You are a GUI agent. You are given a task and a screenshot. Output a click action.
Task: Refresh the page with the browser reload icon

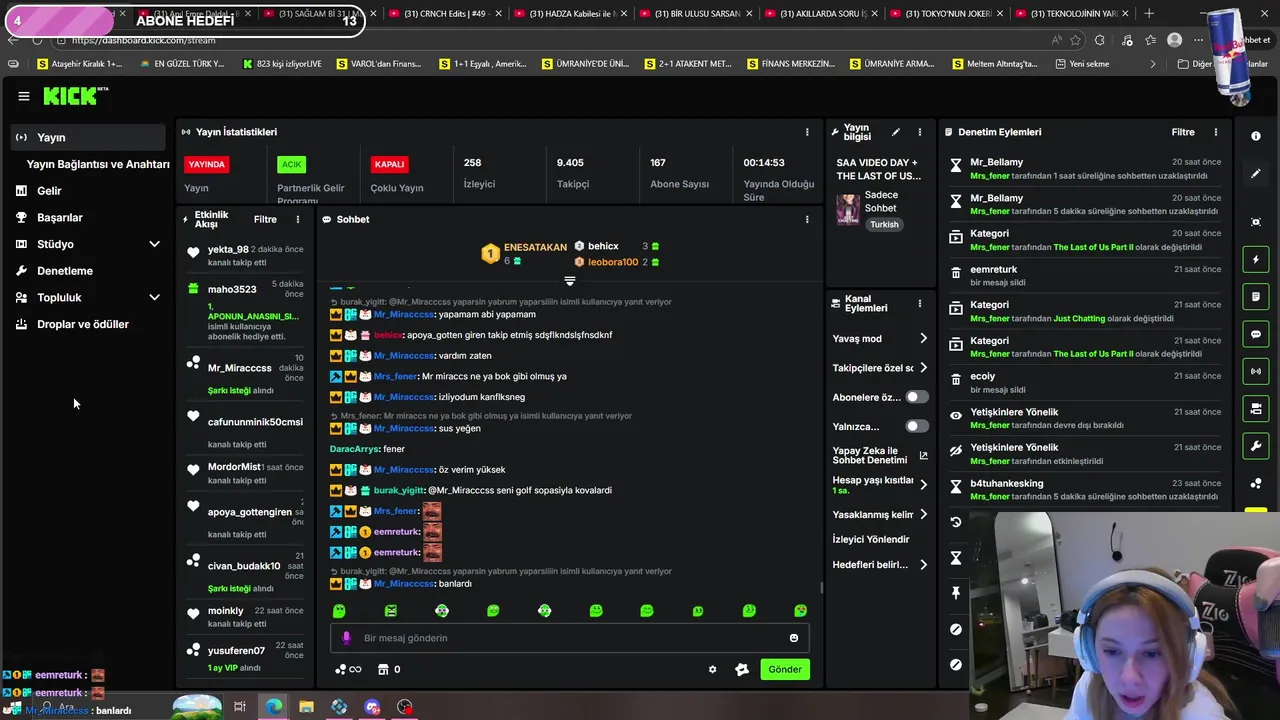coord(37,40)
